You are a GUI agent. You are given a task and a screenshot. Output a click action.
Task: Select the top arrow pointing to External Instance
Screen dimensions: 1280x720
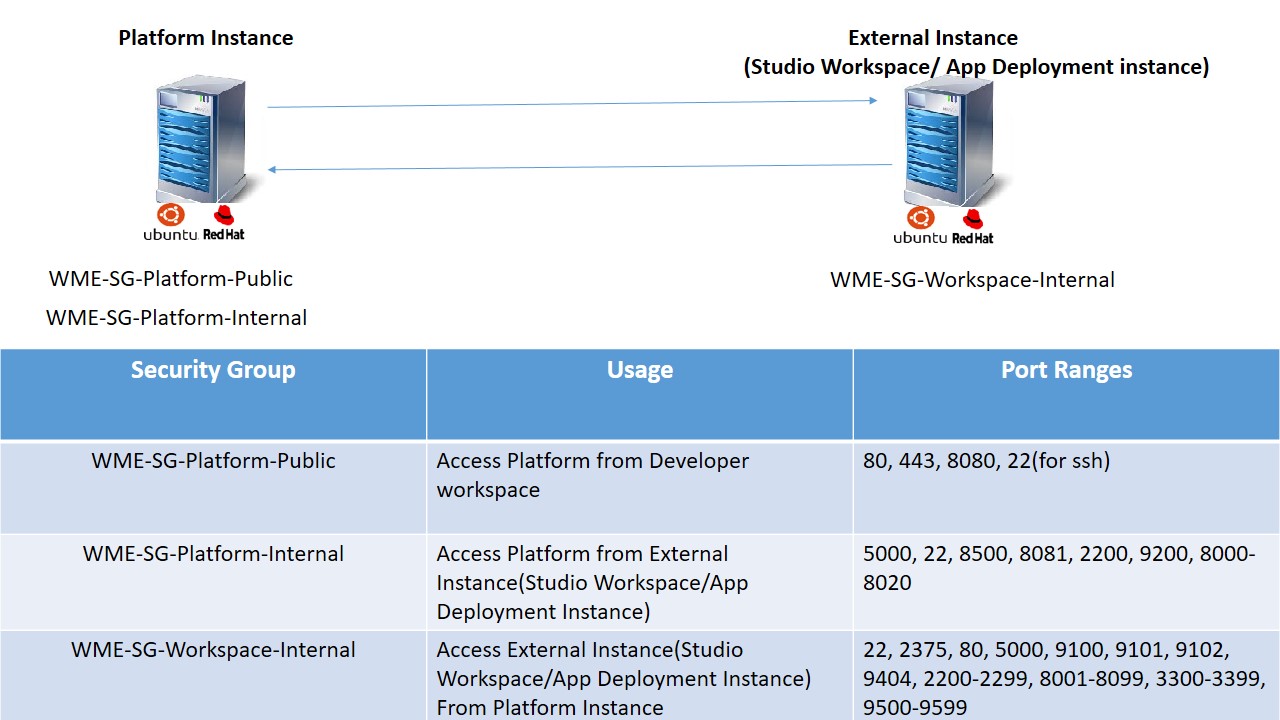coord(570,100)
